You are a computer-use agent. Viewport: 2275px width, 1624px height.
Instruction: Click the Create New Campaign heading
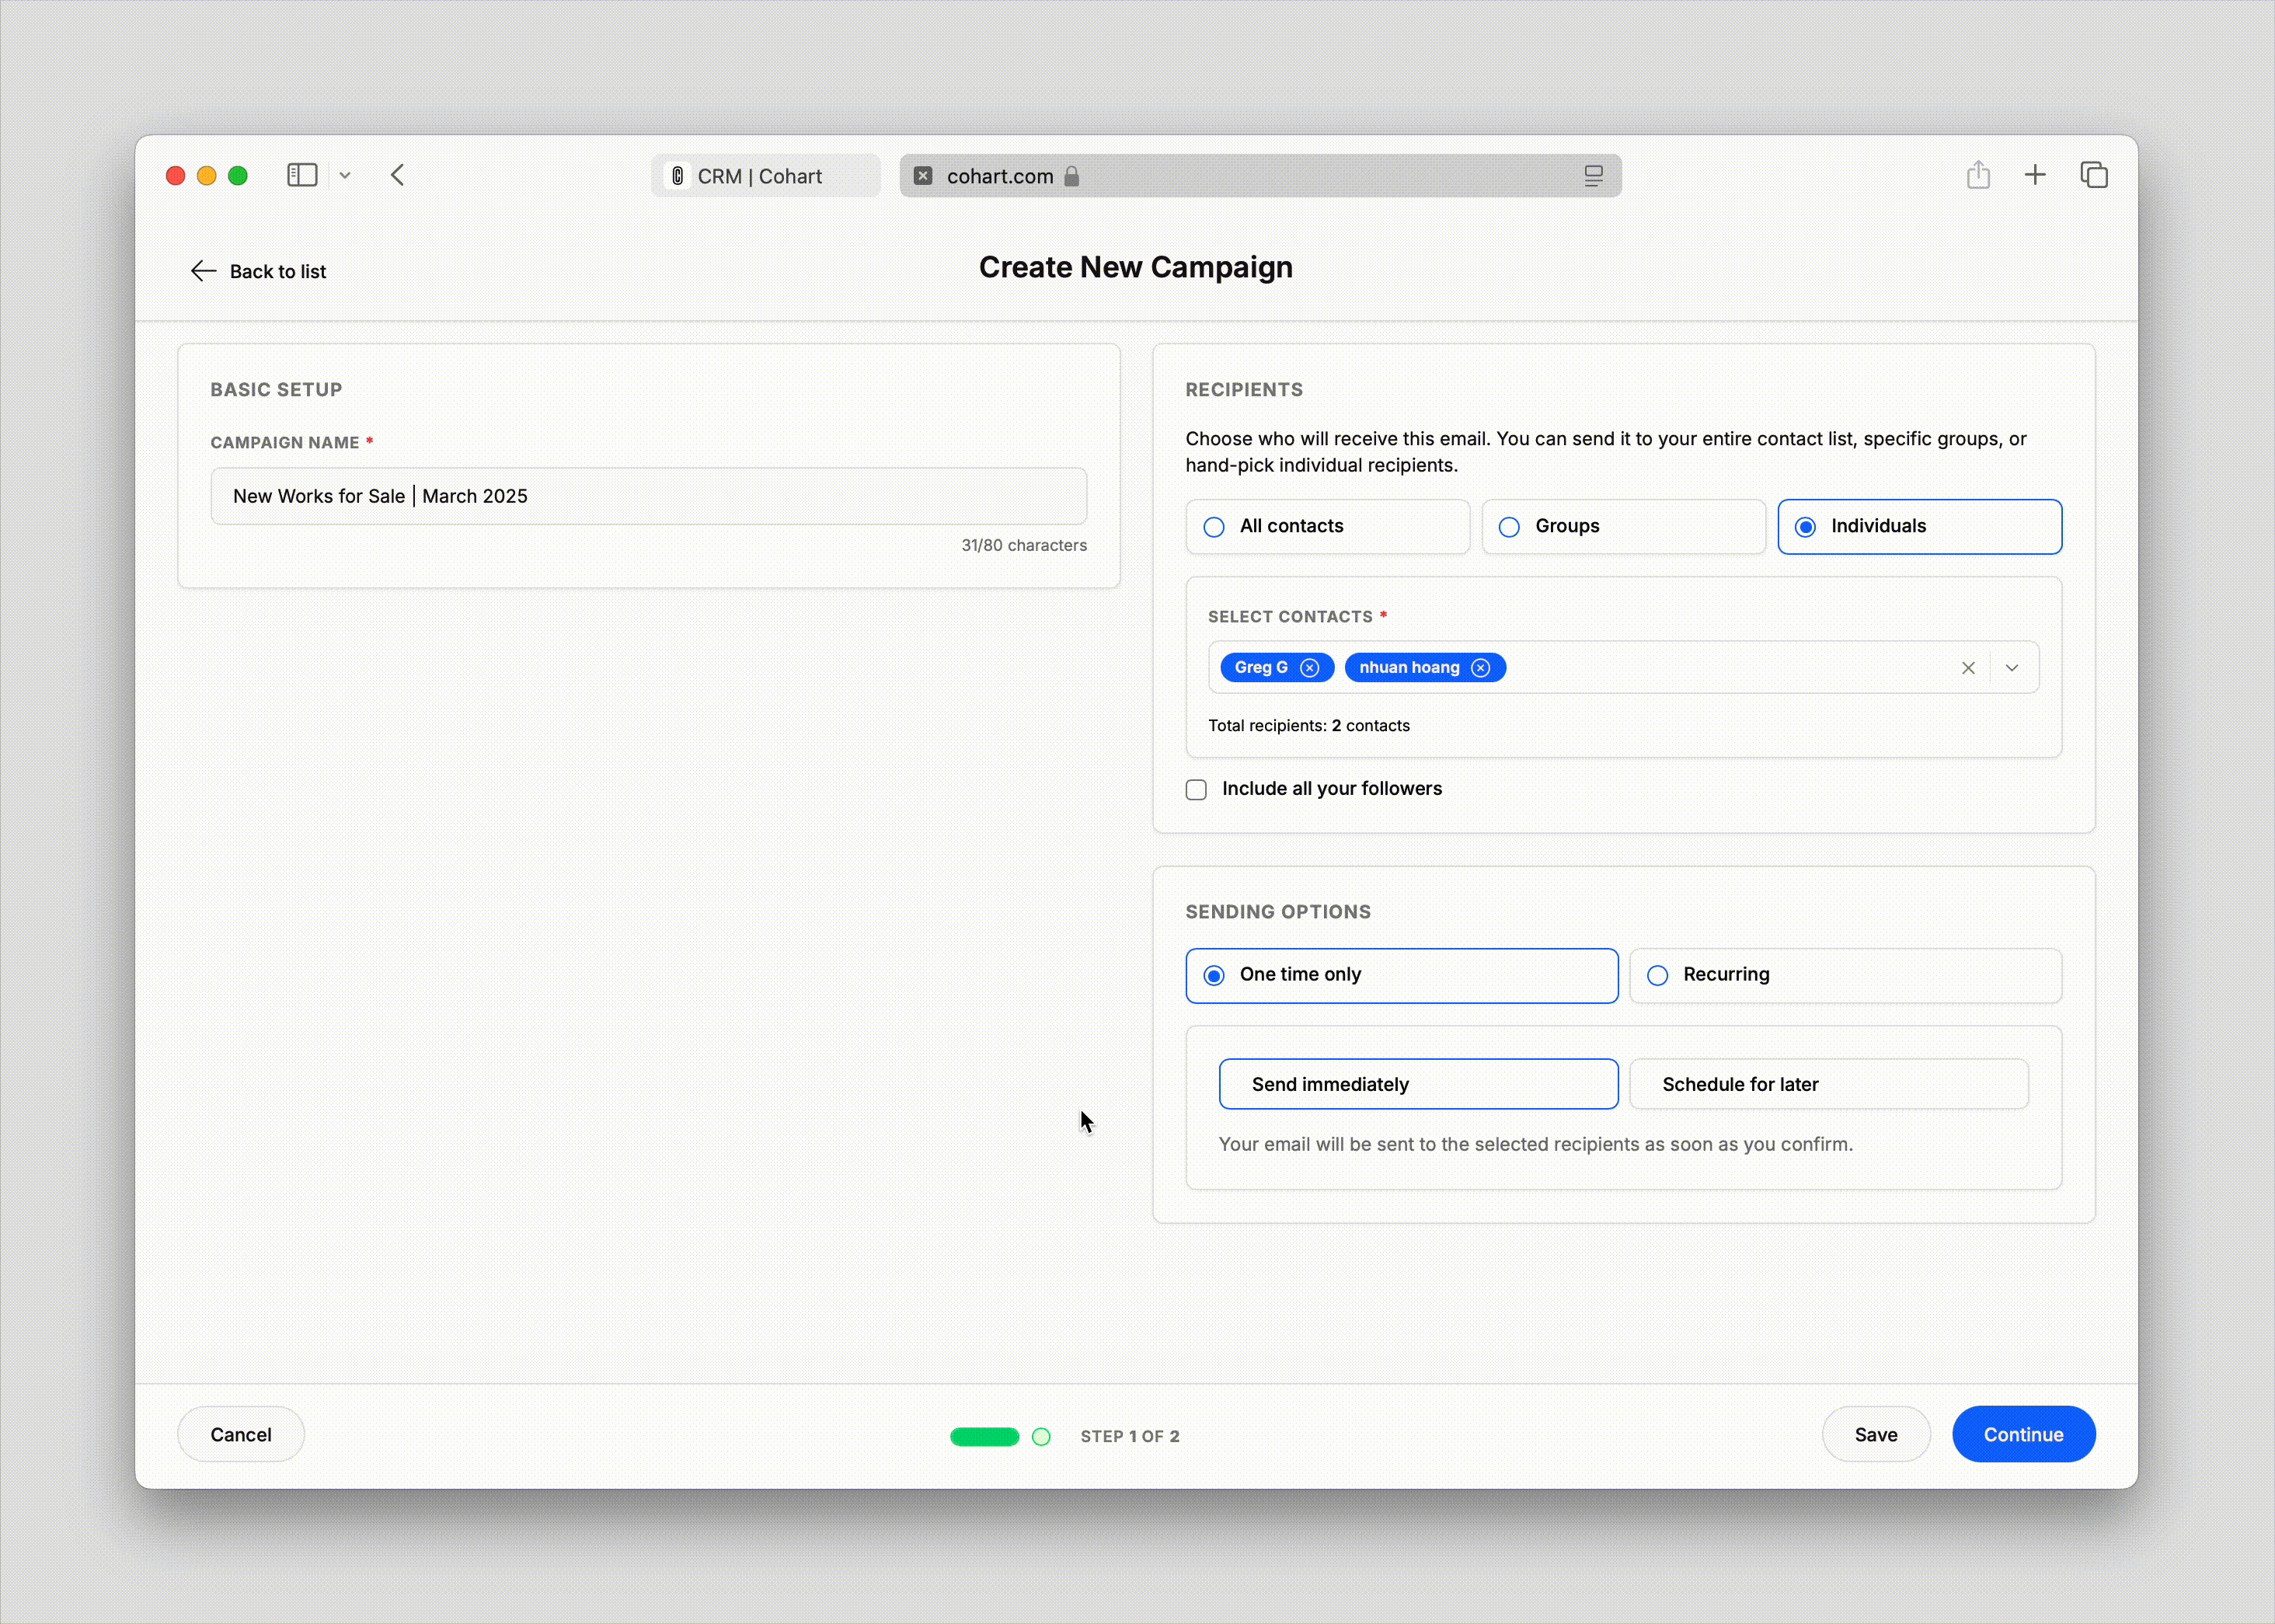pyautogui.click(x=1135, y=267)
